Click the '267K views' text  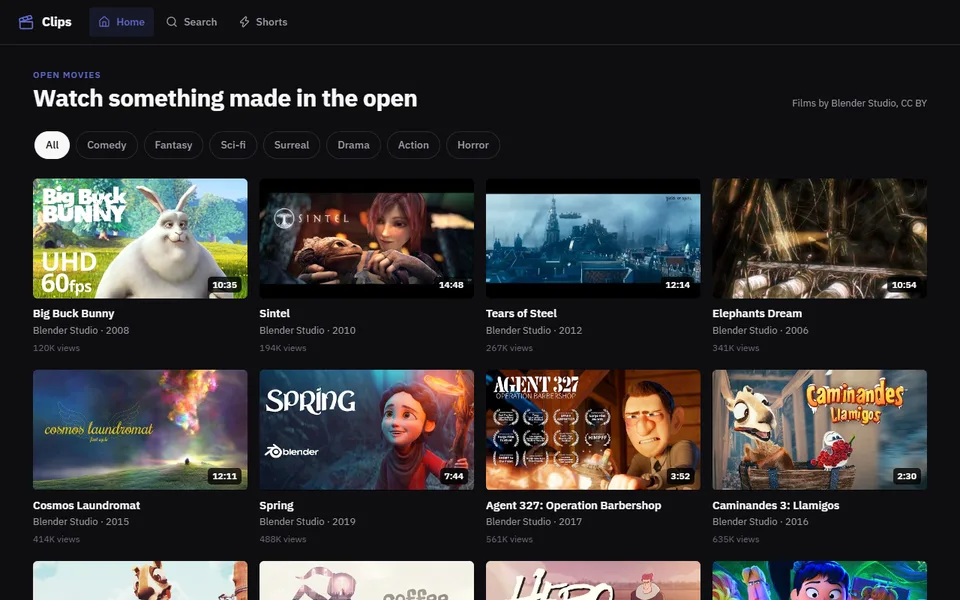coord(509,348)
